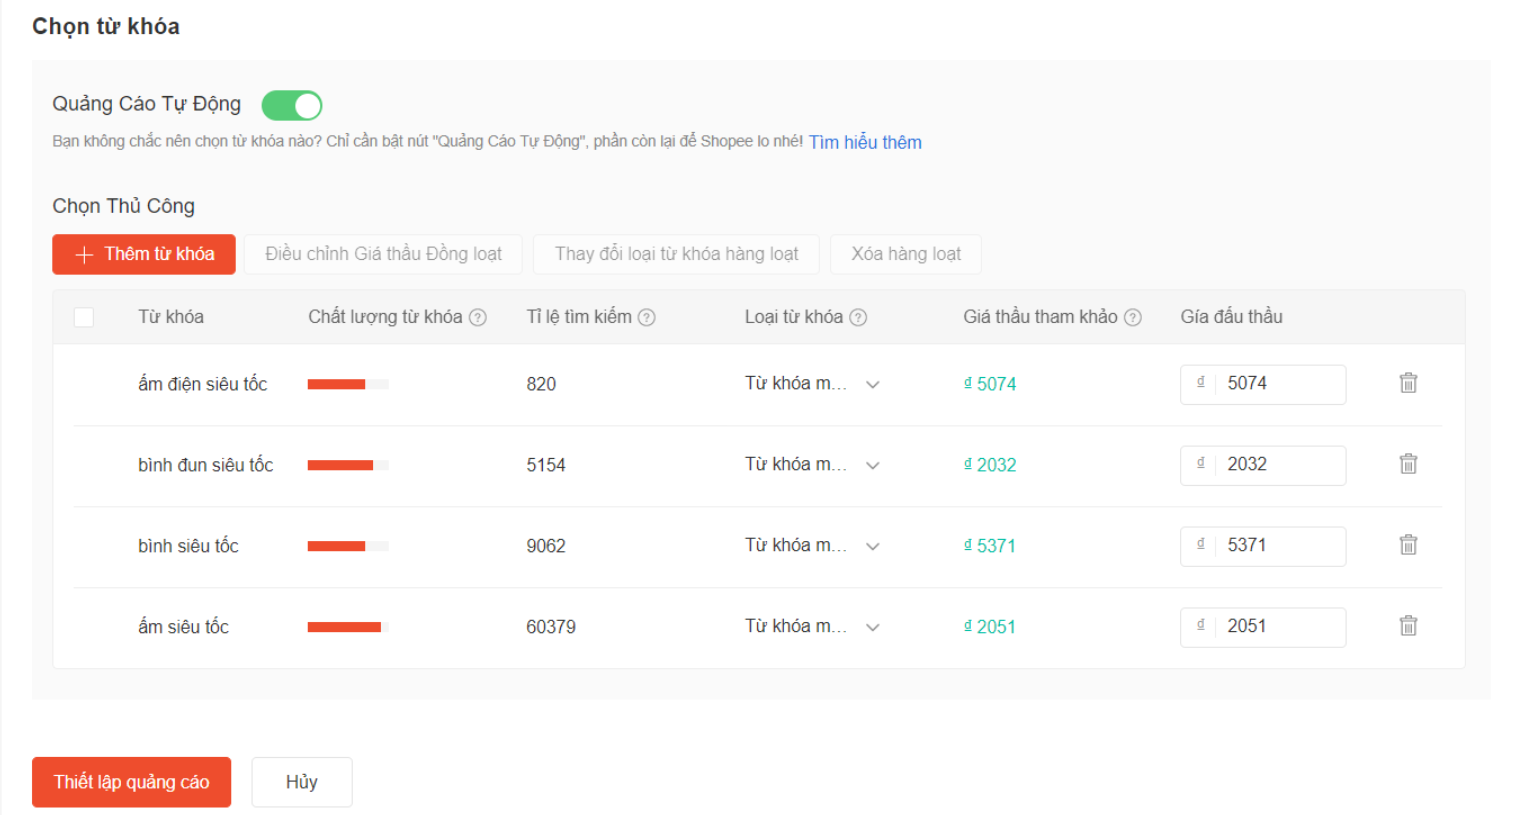The width and height of the screenshot is (1517, 815).
Task: Click quality bar for "ấm điện siêu tốc"
Action: point(348,384)
